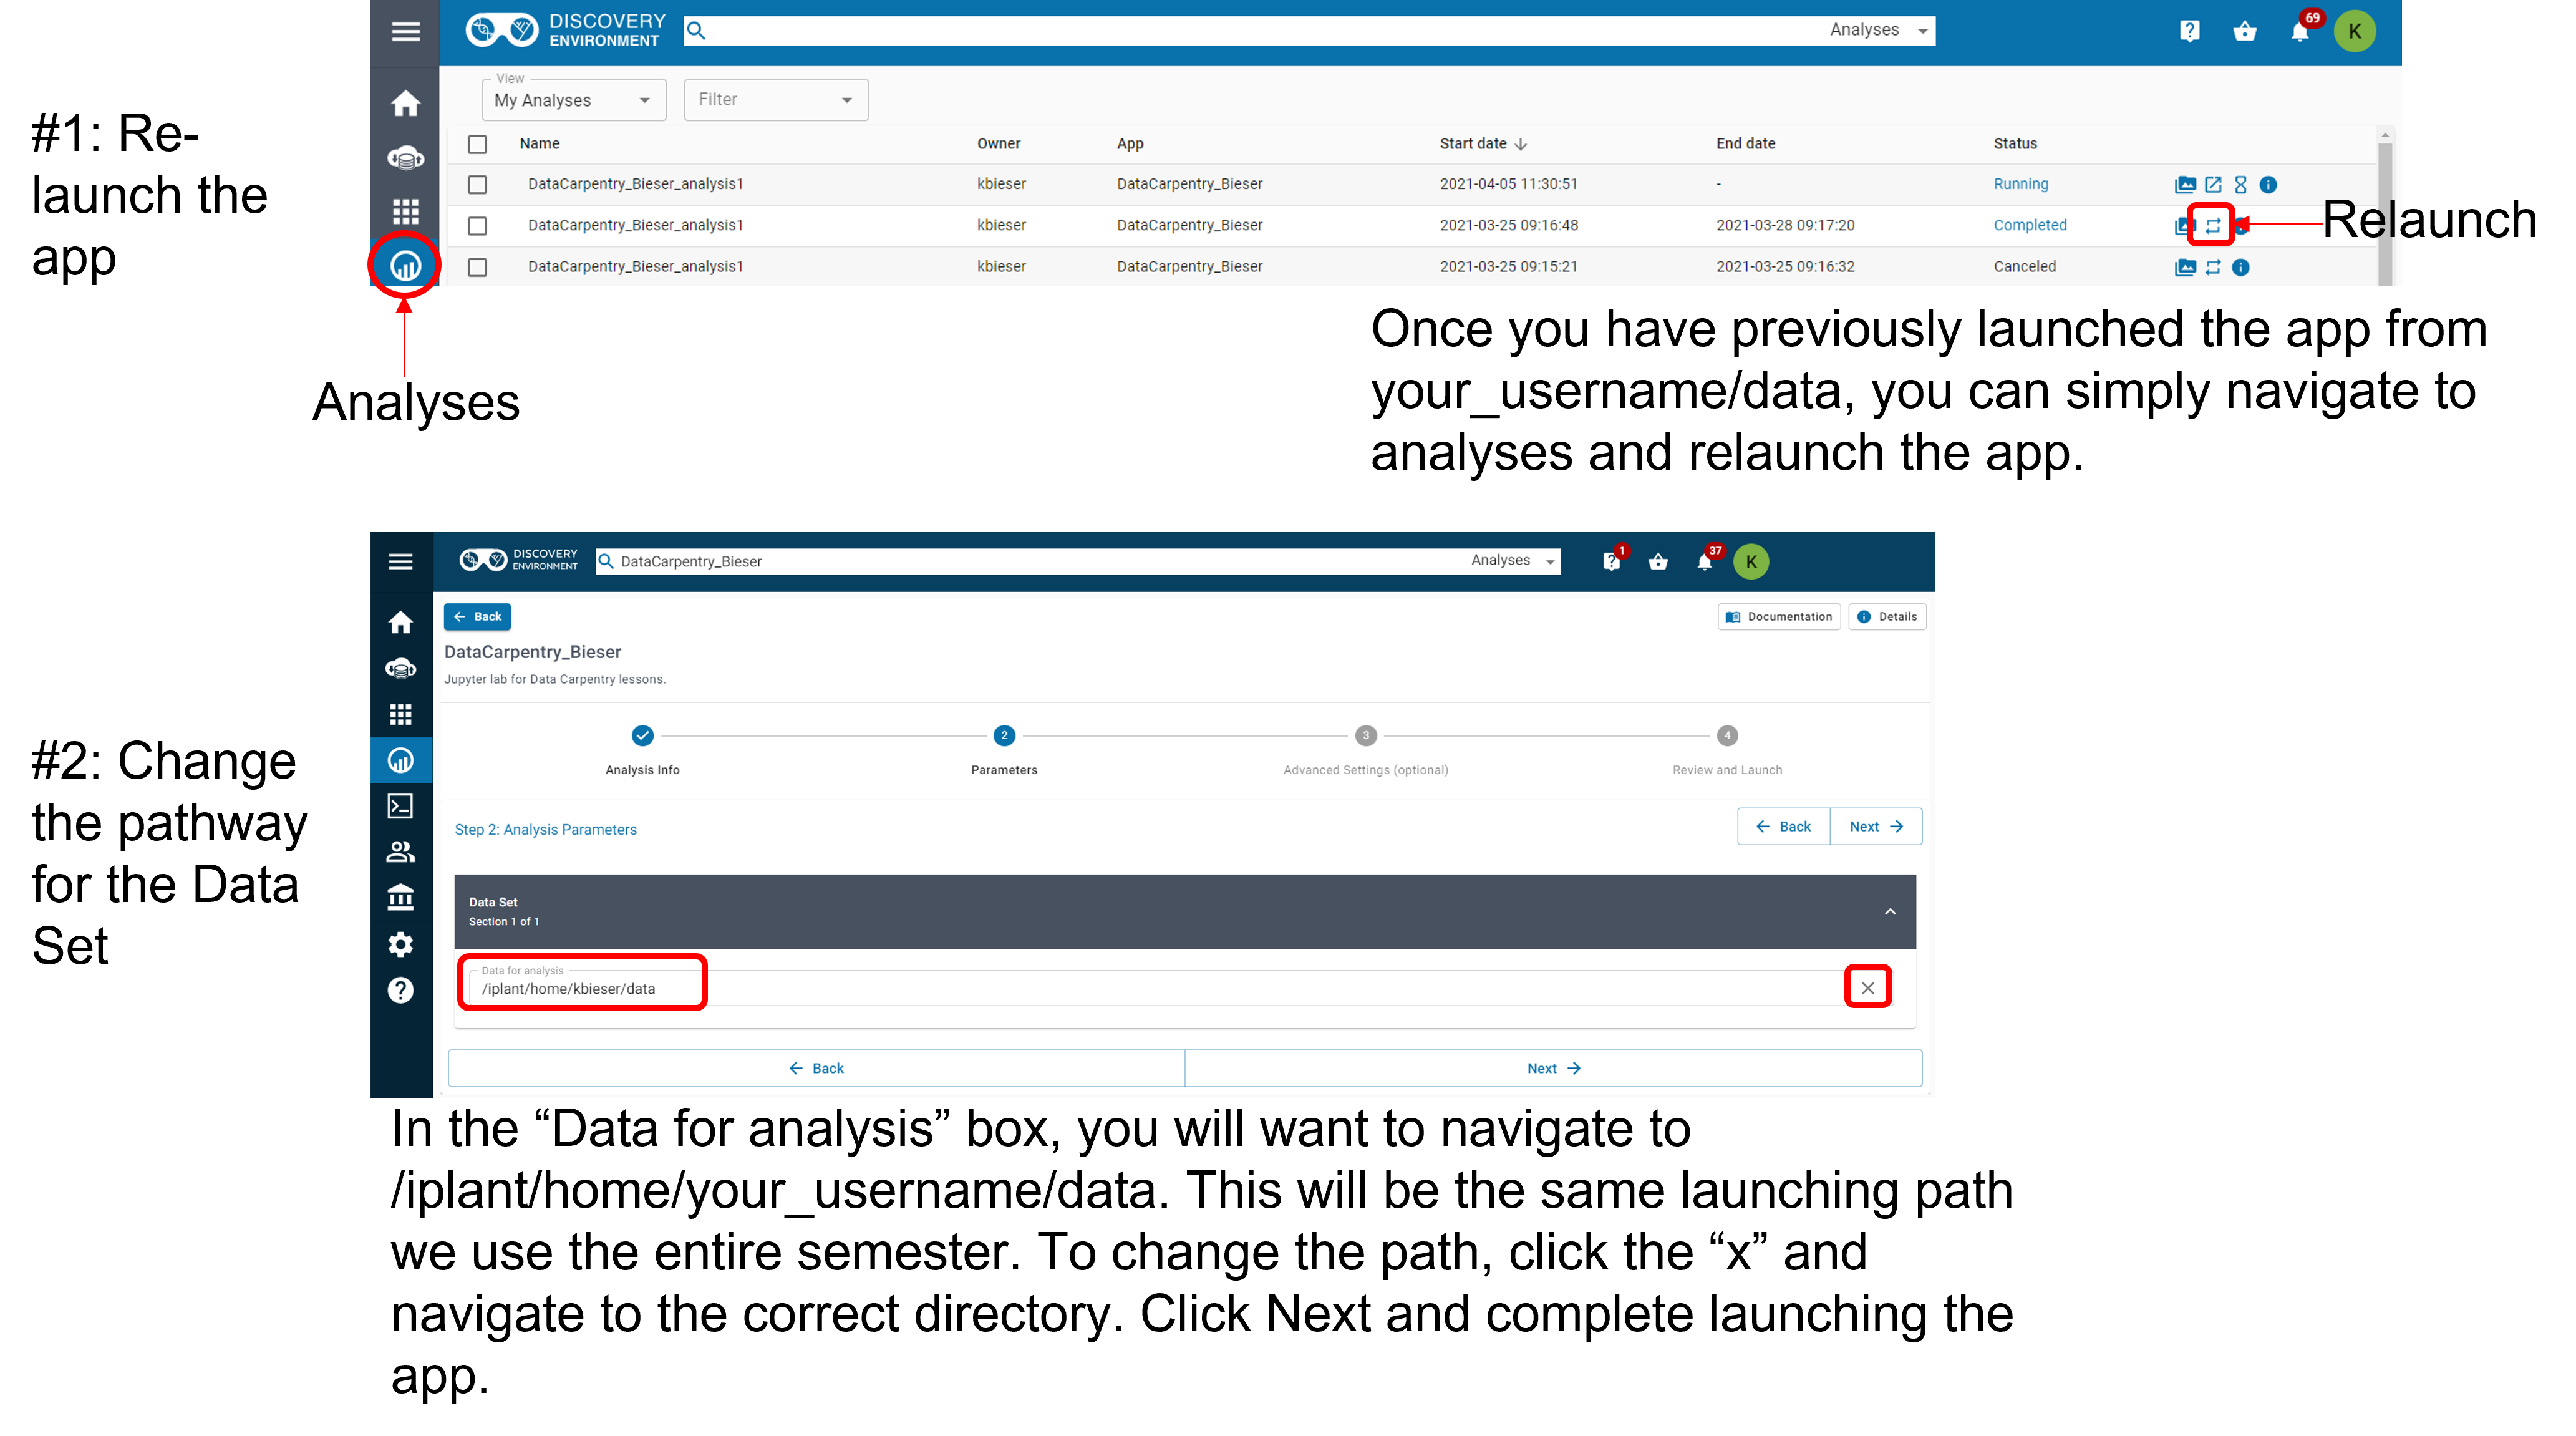This screenshot has height=1436, width=2576.
Task: Expand the Filter dropdown
Action: pos(775,100)
